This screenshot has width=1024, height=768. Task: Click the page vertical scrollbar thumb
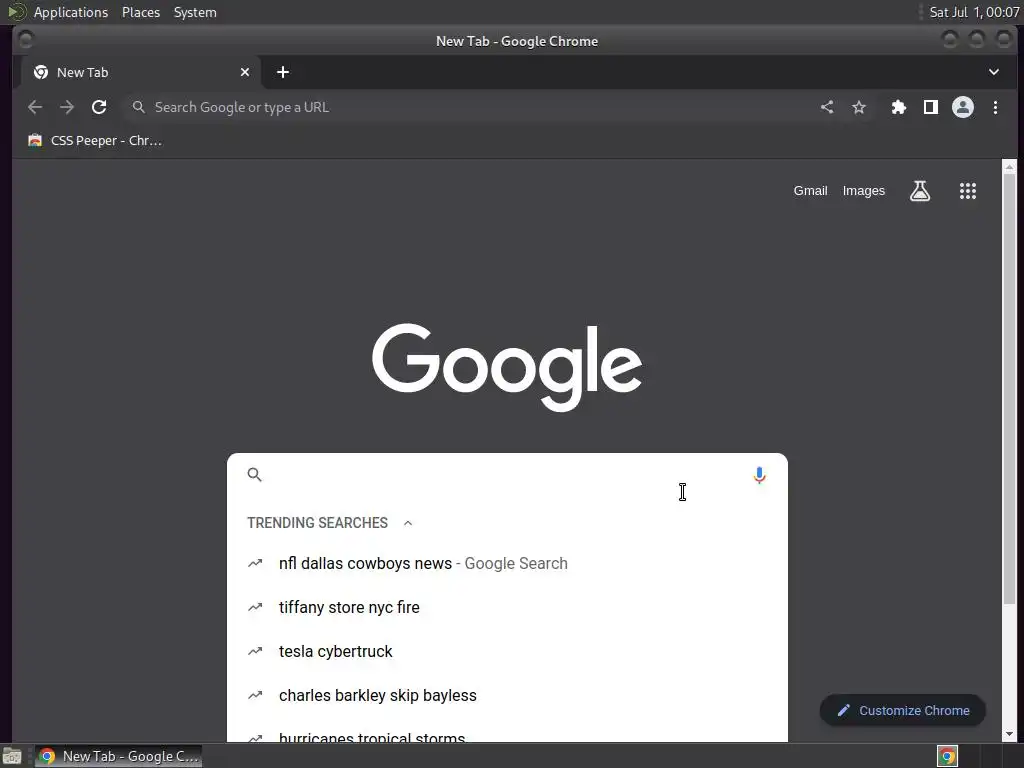coord(1010,389)
